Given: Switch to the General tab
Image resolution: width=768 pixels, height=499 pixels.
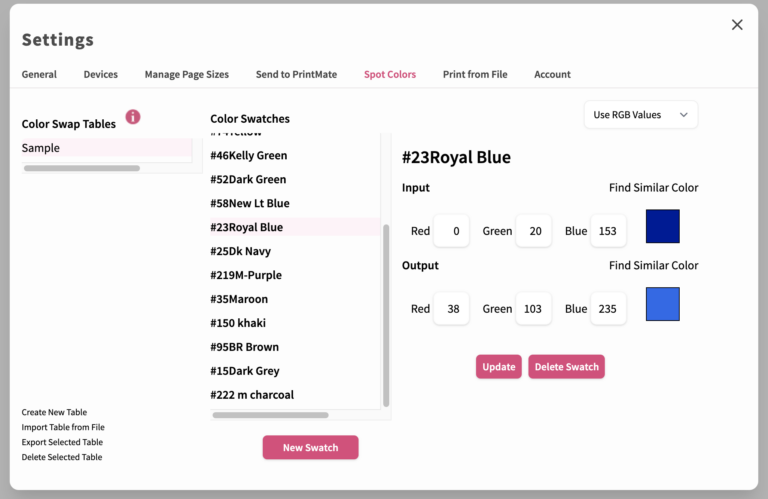Looking at the screenshot, I should [39, 74].
